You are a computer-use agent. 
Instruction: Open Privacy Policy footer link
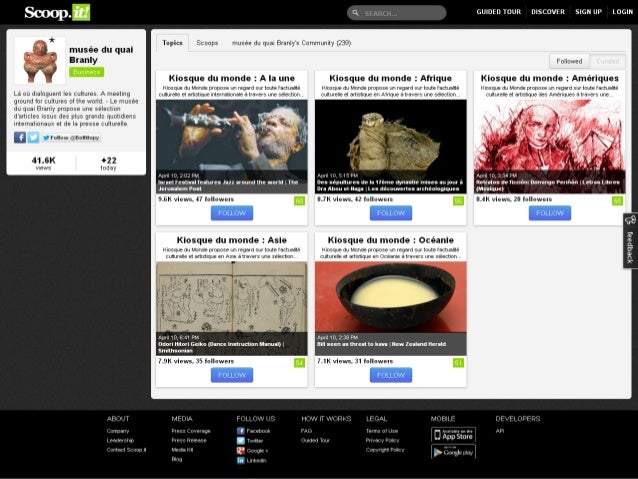click(x=382, y=440)
